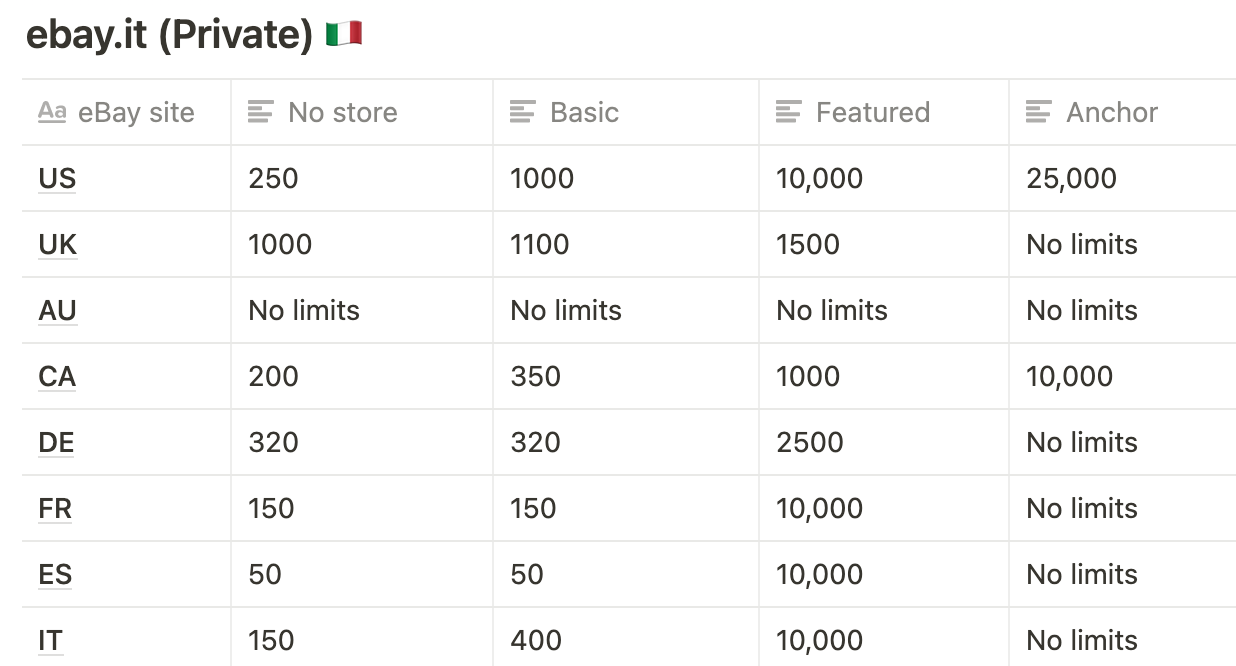Open the DE row page
Viewport: 1236px width, 666px height.
pyautogui.click(x=56, y=442)
